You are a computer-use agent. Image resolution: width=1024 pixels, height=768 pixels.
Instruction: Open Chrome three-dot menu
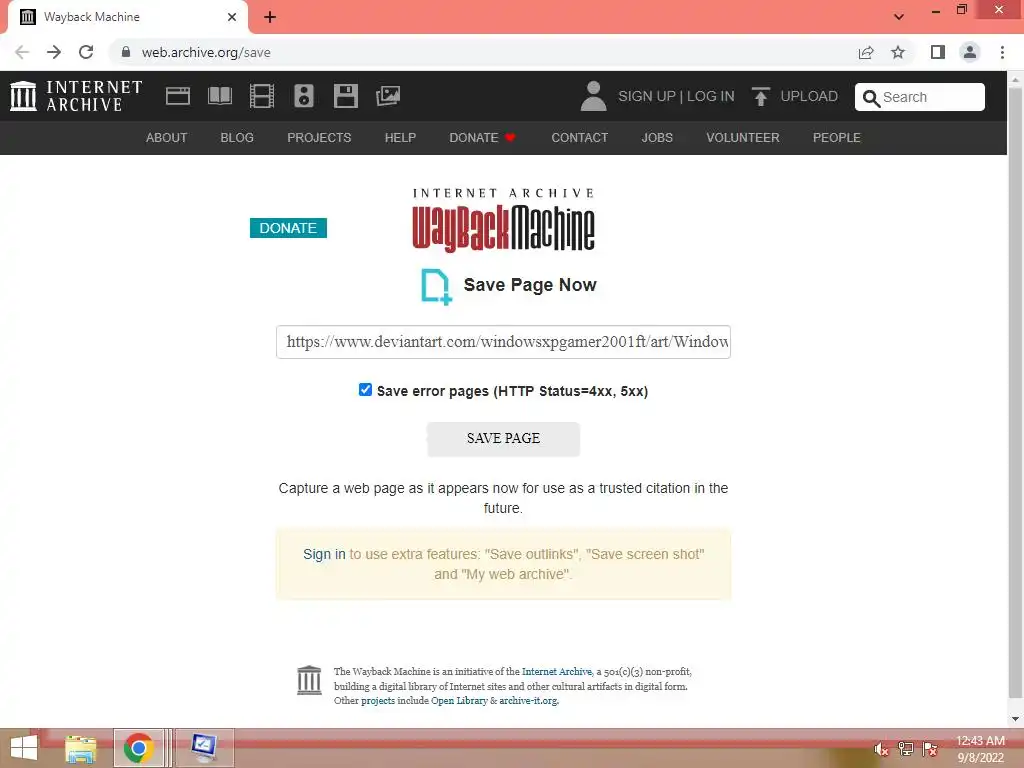pos(1002,52)
